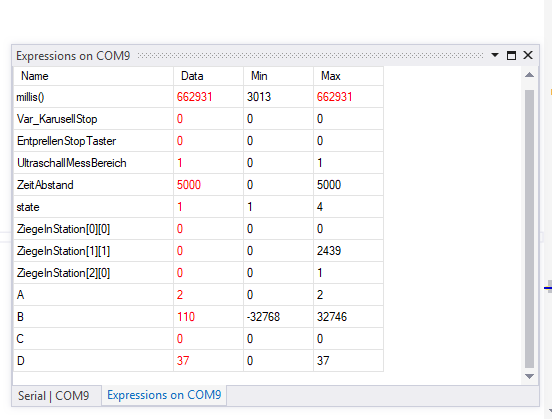Click the UltraschallMessBereich Data value 1
The height and width of the screenshot is (419, 552).
[180, 163]
